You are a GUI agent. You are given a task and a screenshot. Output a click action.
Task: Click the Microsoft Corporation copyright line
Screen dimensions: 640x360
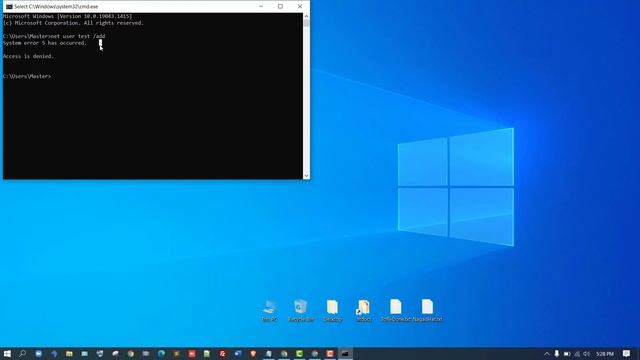pos(73,23)
